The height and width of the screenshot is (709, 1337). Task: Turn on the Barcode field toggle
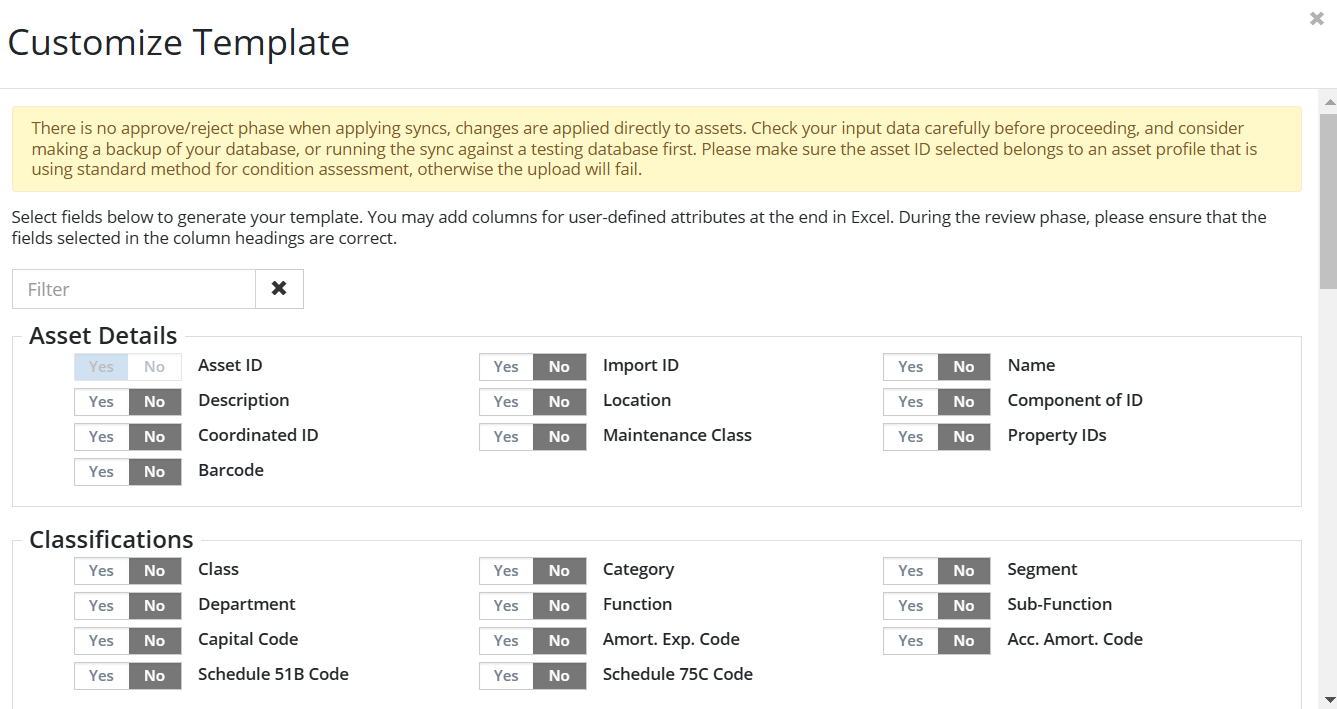pyautogui.click(x=101, y=472)
